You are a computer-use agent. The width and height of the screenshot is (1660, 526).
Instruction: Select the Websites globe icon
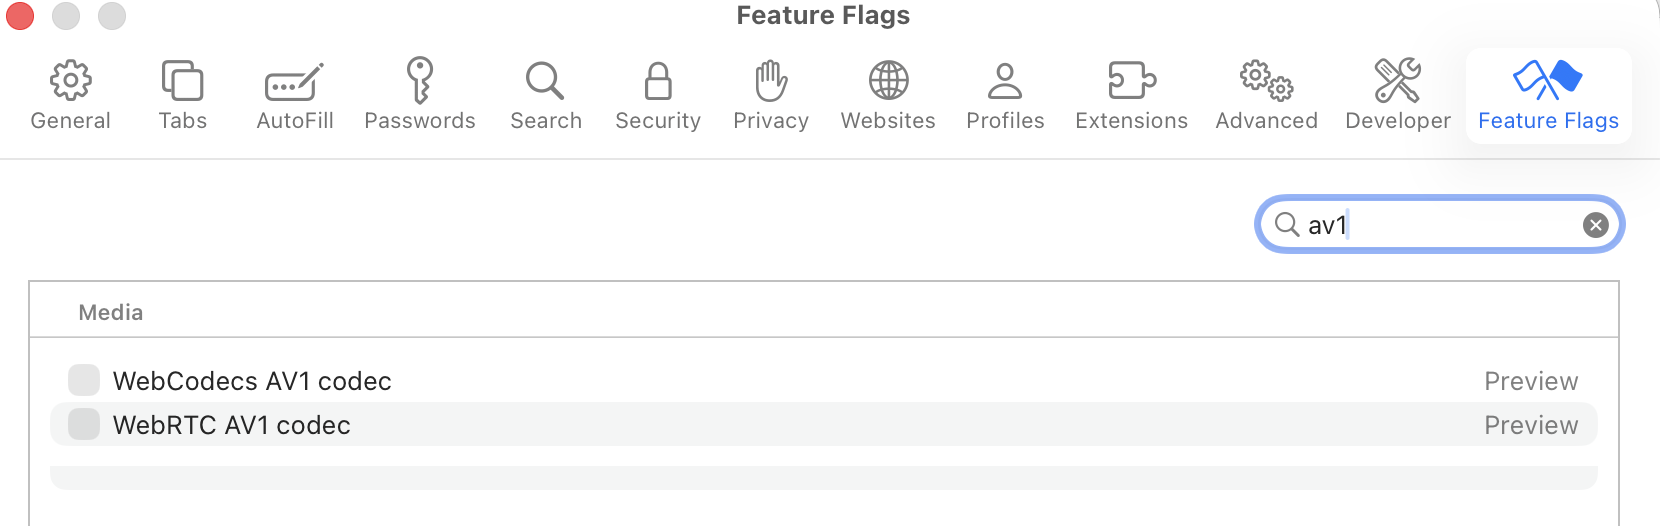(x=888, y=82)
